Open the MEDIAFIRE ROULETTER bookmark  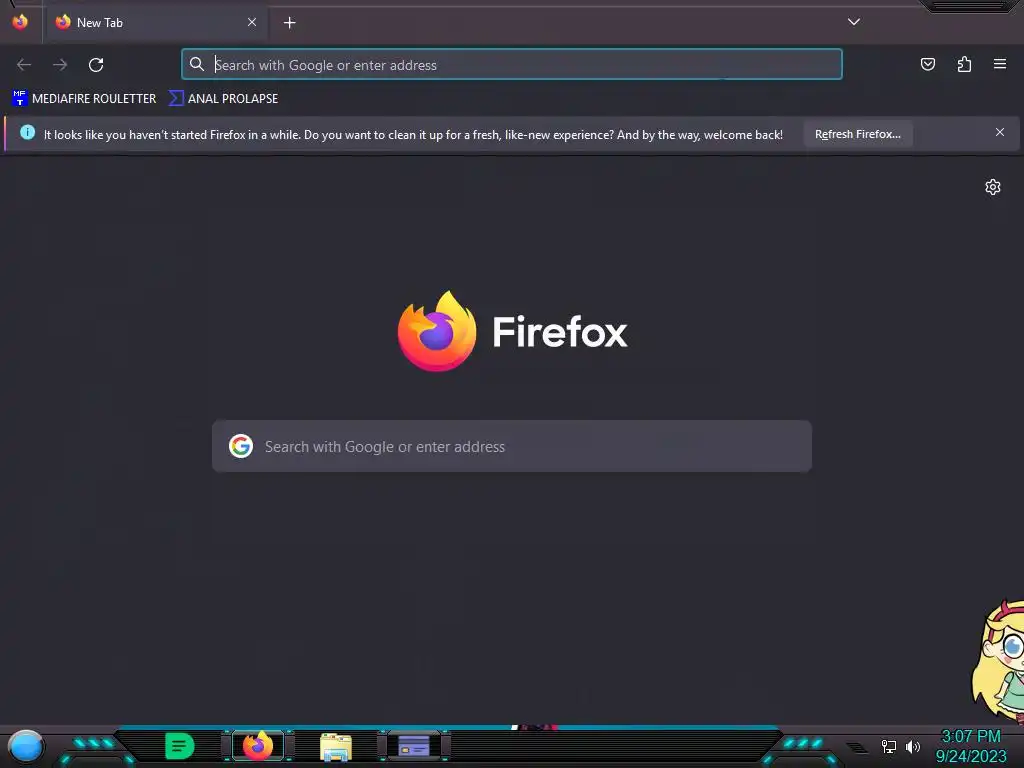(x=84, y=99)
